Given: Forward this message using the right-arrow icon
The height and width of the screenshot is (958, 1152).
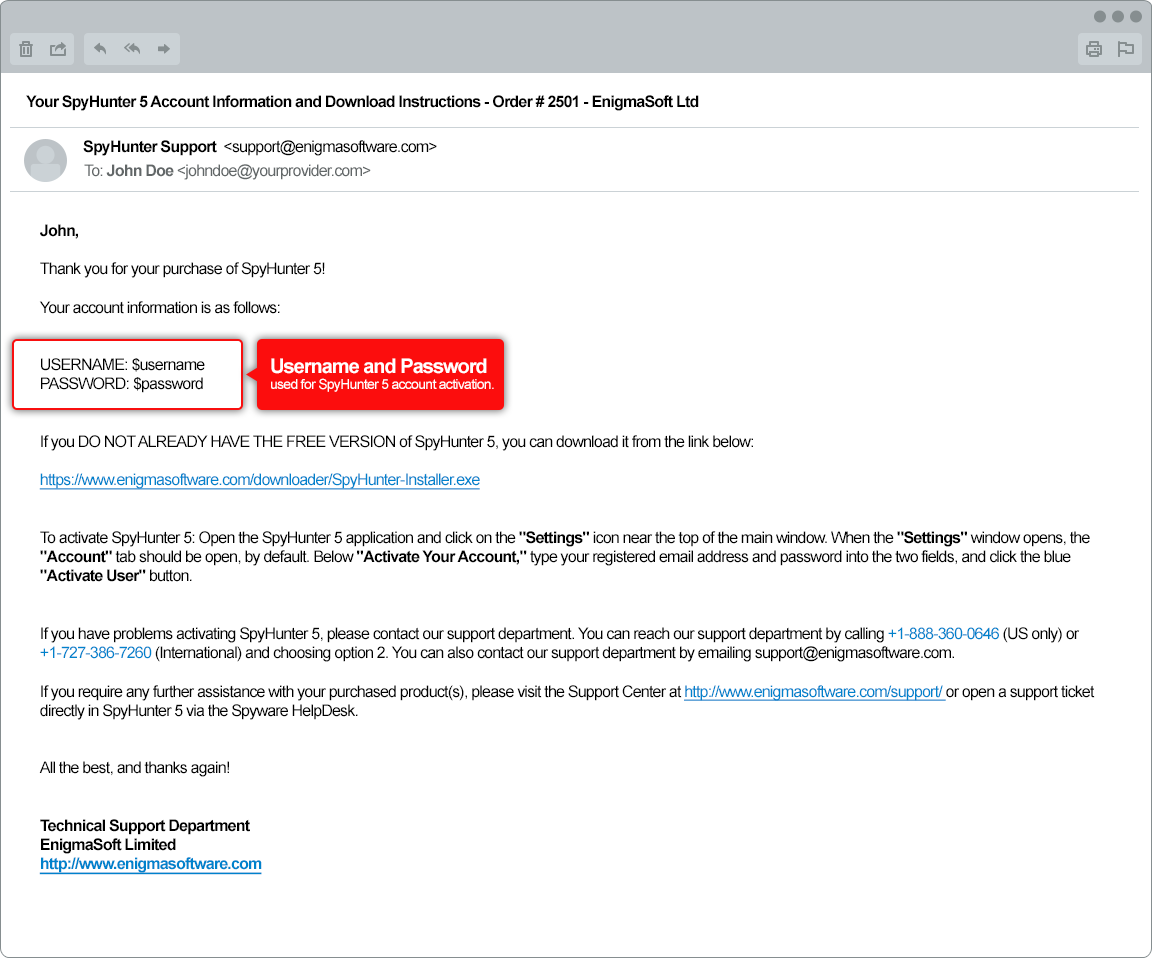Looking at the screenshot, I should click(x=164, y=49).
